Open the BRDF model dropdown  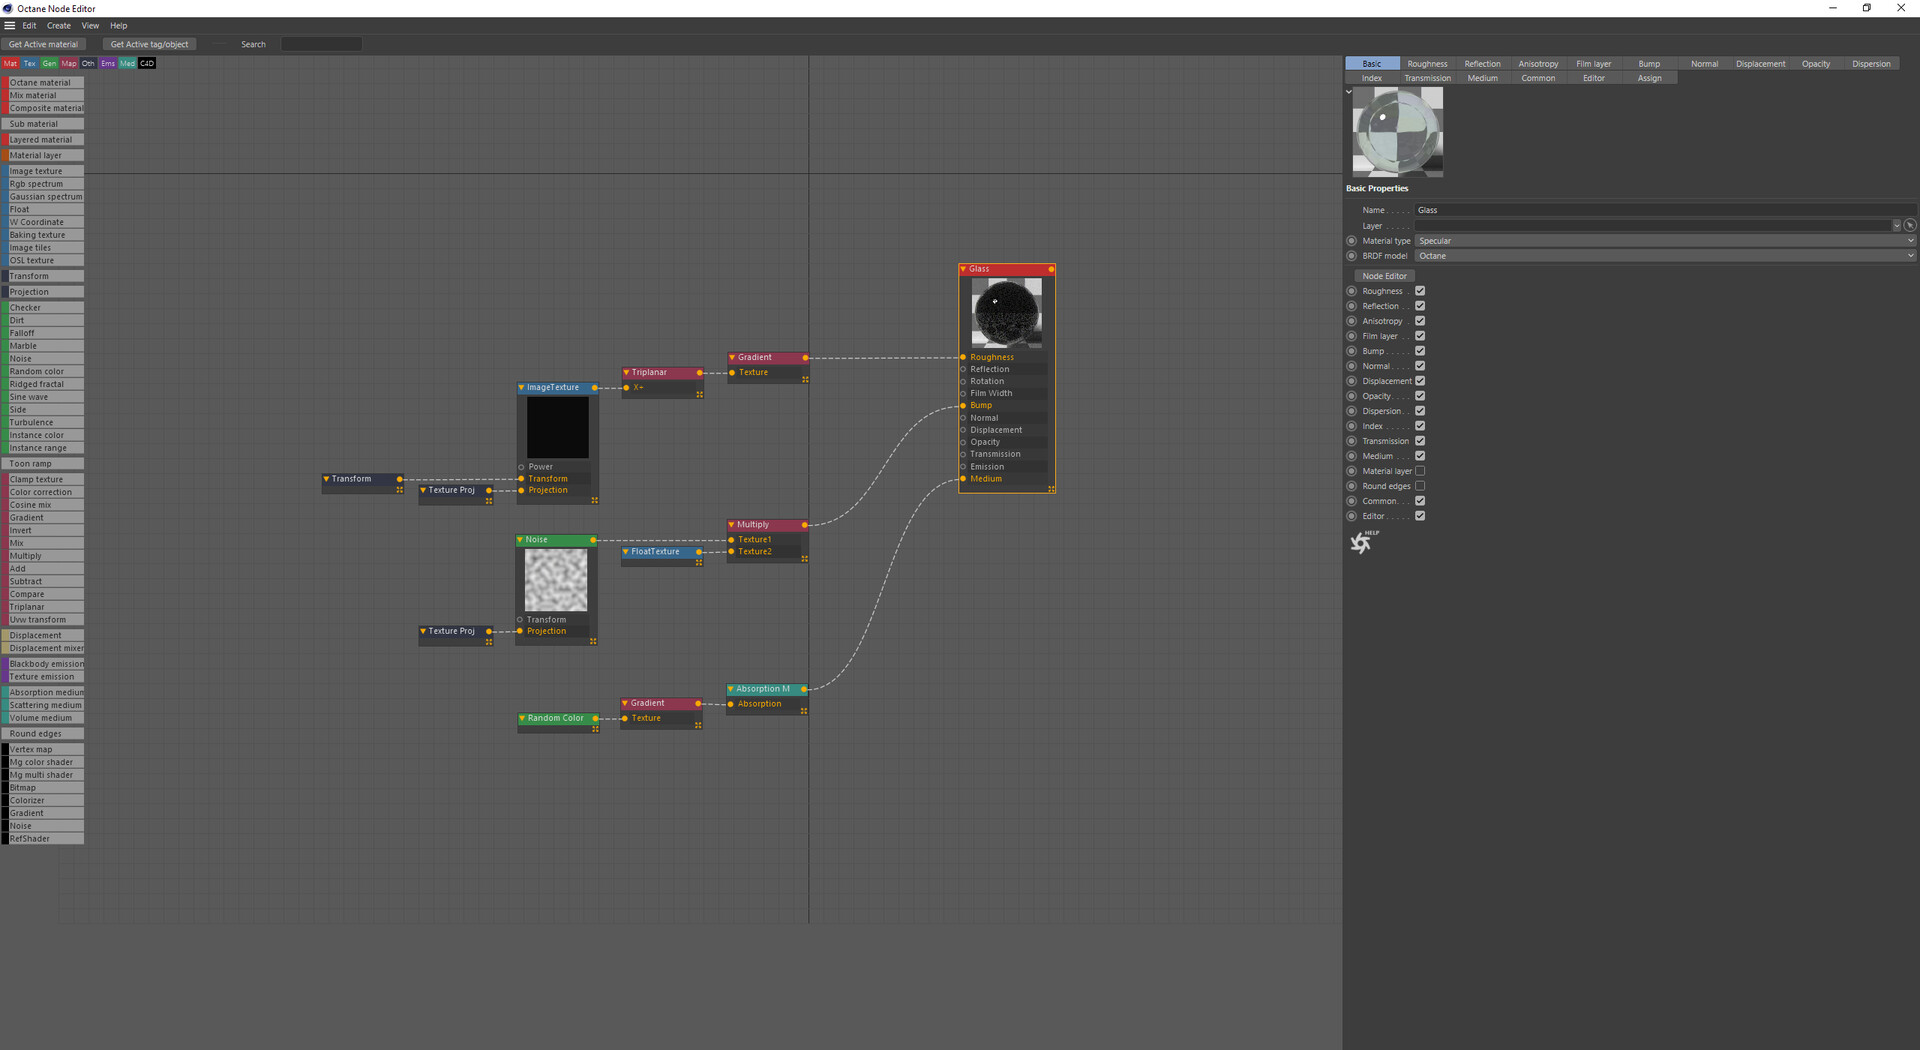pyautogui.click(x=1665, y=256)
